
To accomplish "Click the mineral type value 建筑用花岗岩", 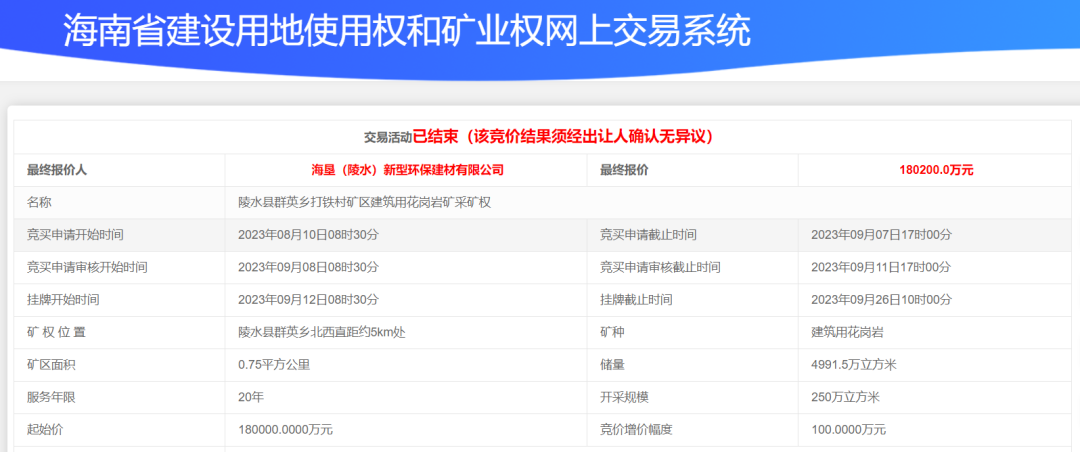I will [x=847, y=332].
